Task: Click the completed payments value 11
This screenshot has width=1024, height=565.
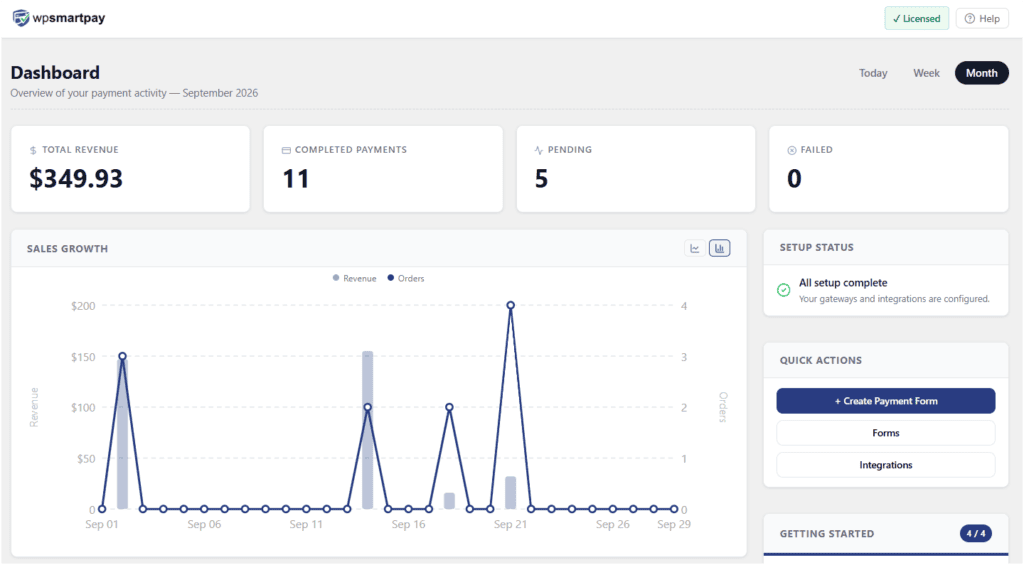Action: 296,178
